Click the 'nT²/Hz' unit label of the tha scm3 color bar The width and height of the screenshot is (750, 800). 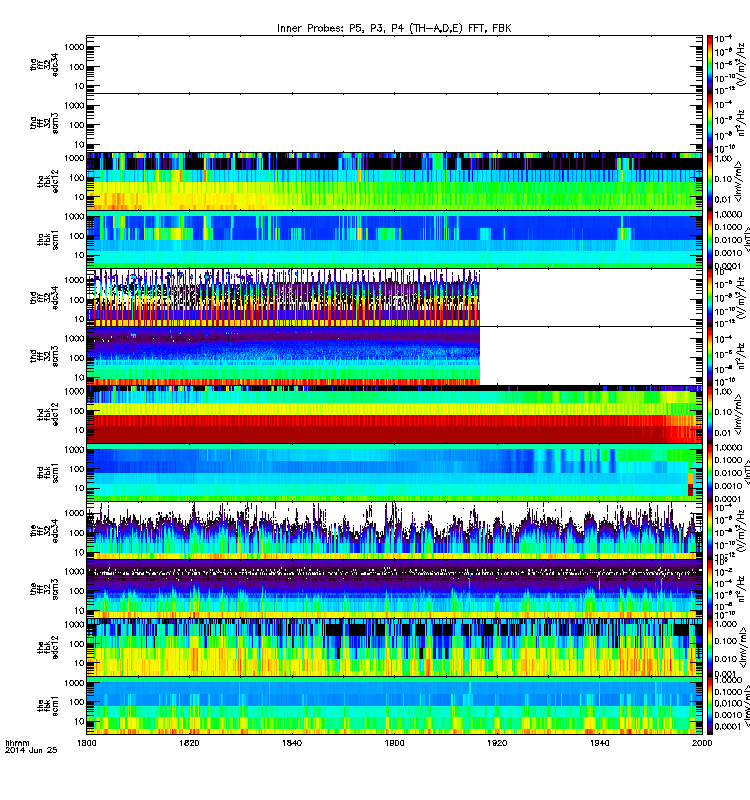coord(740,124)
